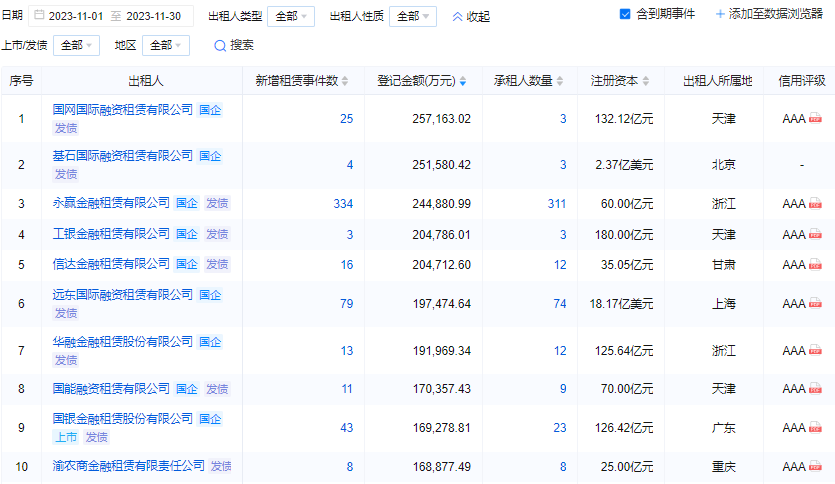Open the 地区 dropdown
835x484 pixels.
click(x=166, y=46)
